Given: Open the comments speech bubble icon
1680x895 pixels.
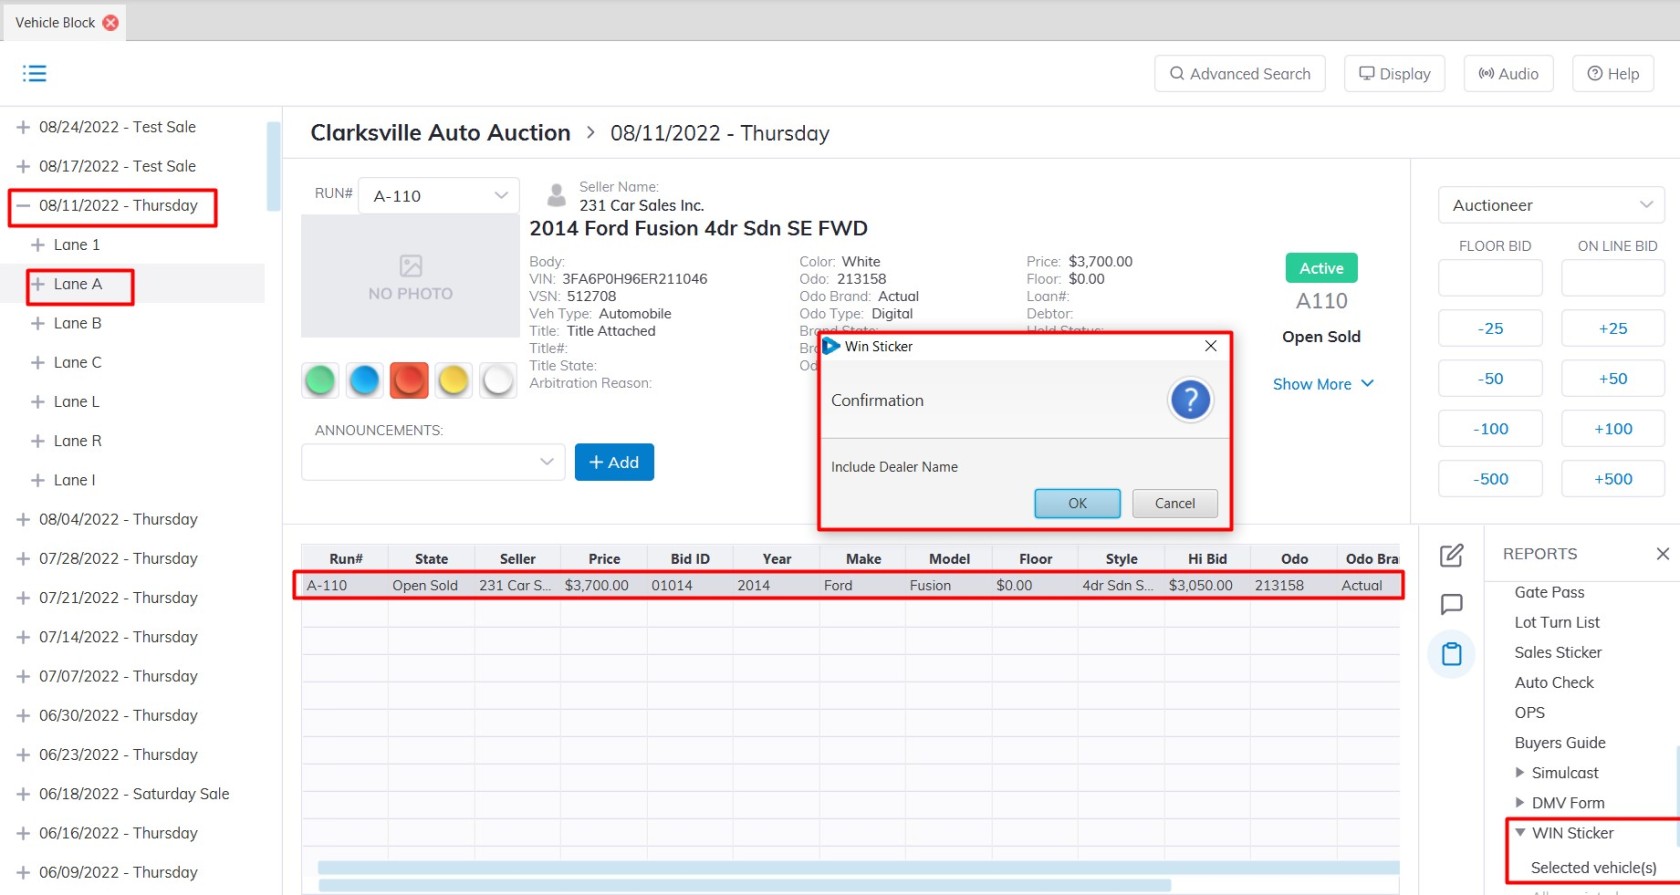Looking at the screenshot, I should (1451, 605).
